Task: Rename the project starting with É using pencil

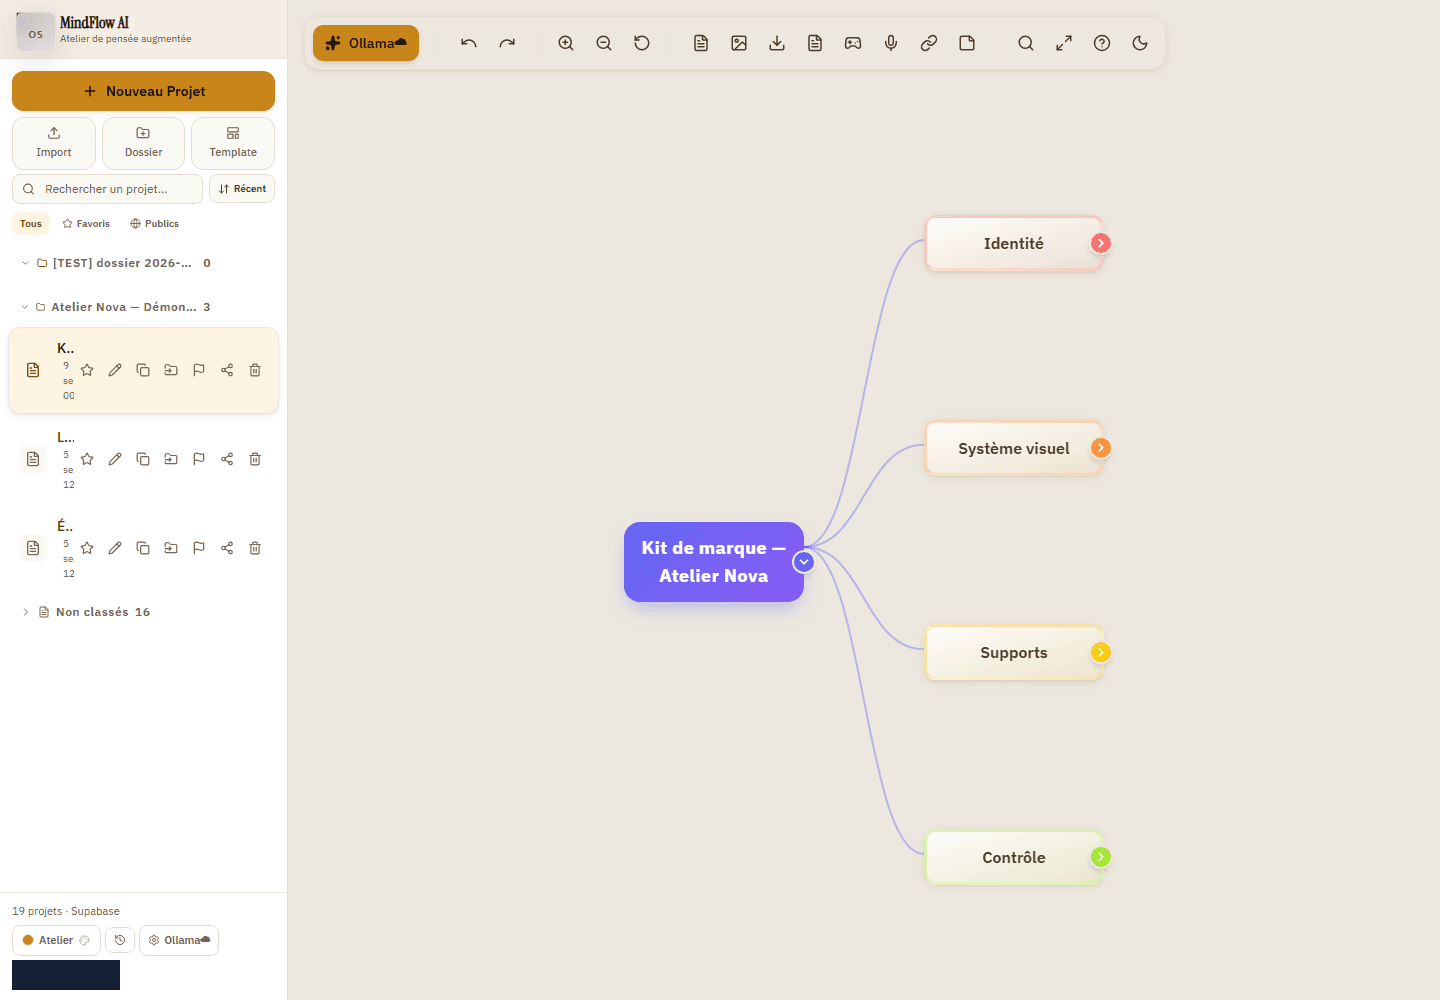Action: click(115, 548)
